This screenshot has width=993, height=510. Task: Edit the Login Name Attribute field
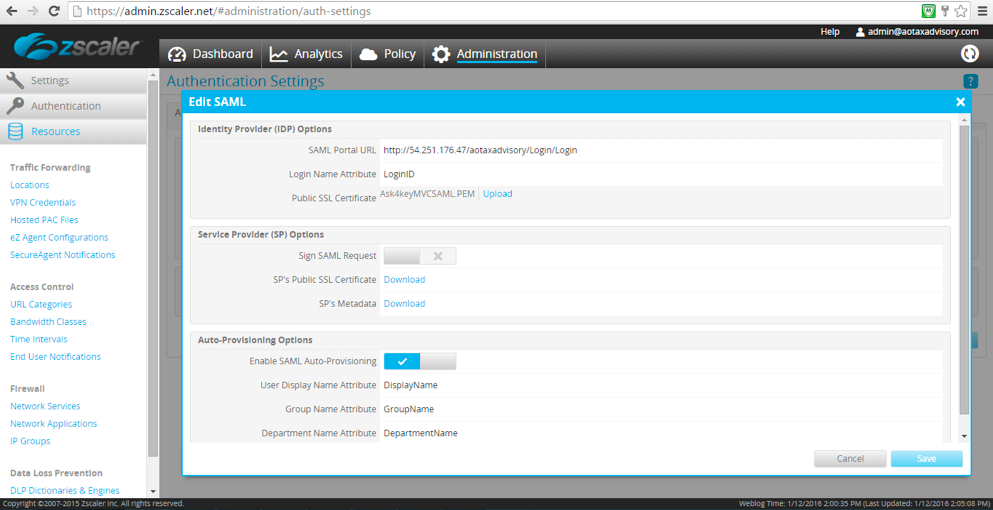[661, 174]
